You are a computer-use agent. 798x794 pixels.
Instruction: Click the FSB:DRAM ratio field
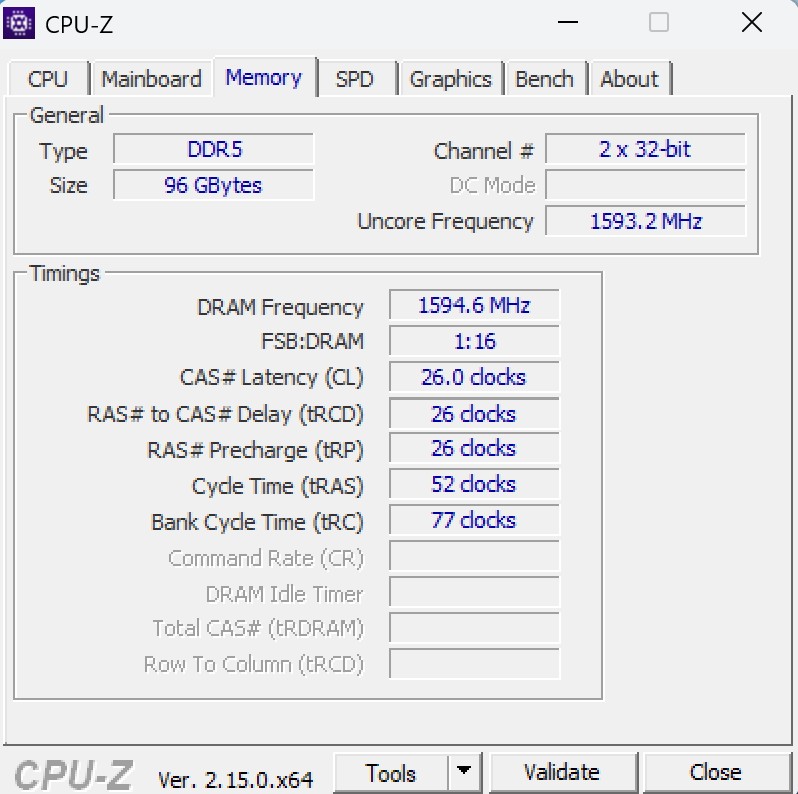click(x=473, y=342)
